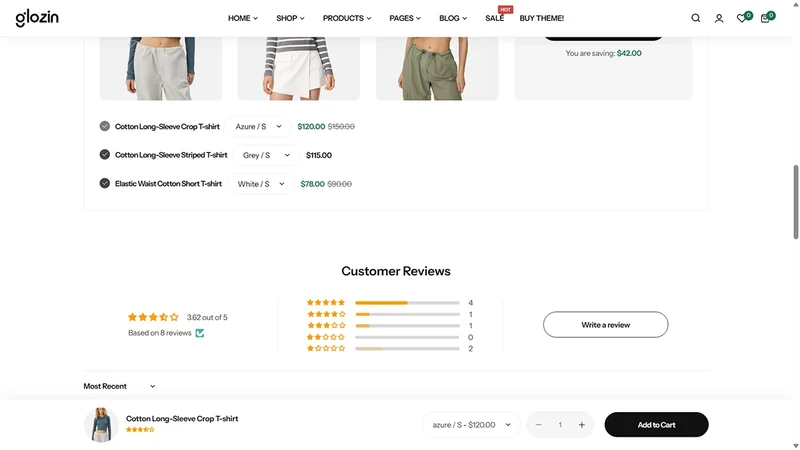Open sticky bar product thumbnail
Image resolution: width=800 pixels, height=450 pixels.
[101, 424]
